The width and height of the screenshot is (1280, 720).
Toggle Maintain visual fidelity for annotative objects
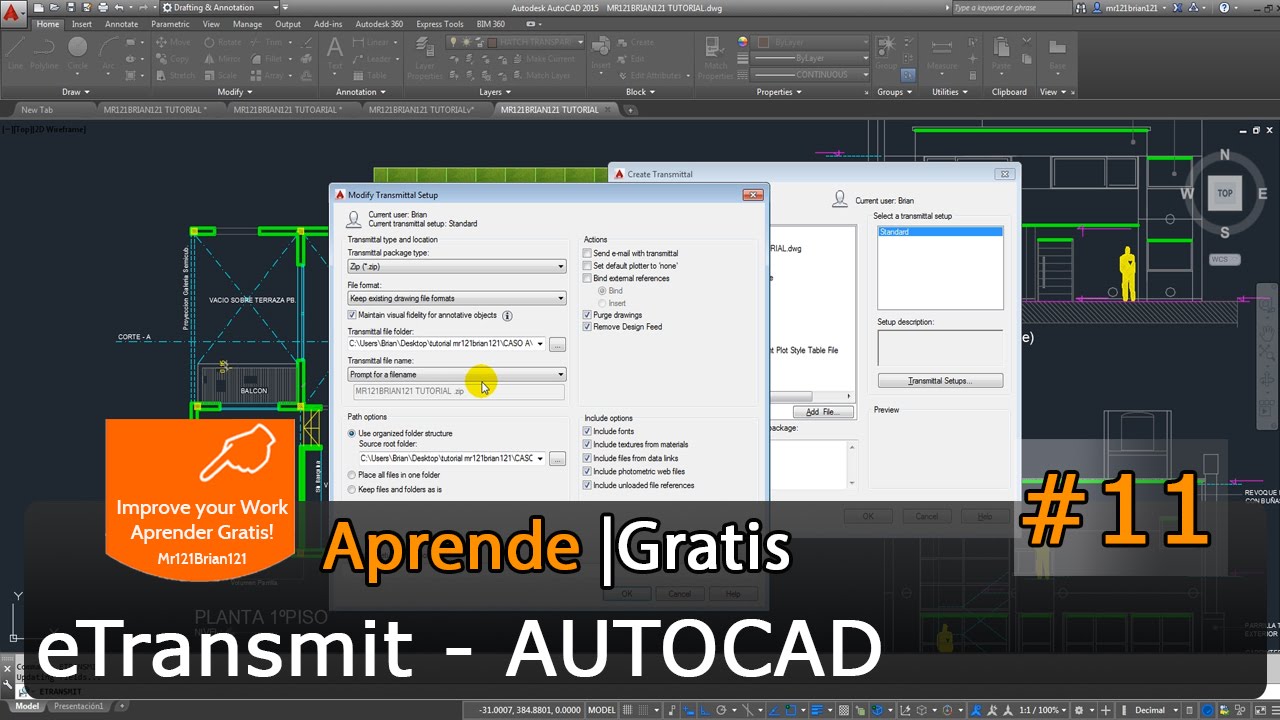[352, 315]
